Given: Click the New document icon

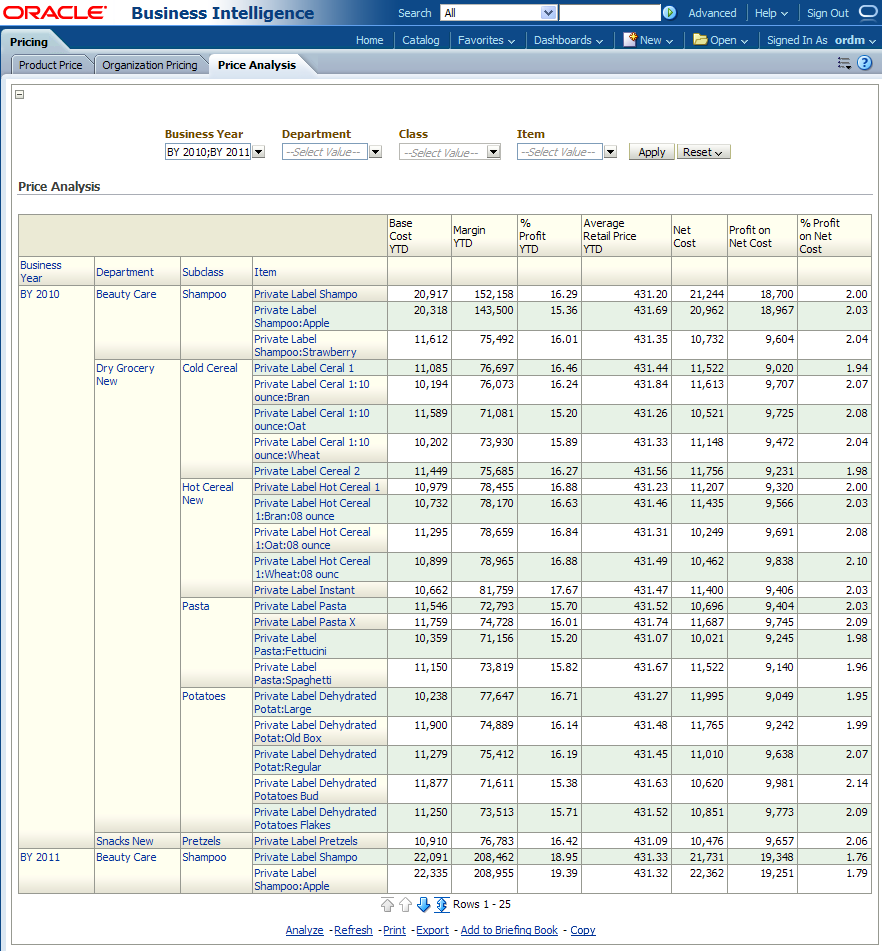Looking at the screenshot, I should click(630, 40).
